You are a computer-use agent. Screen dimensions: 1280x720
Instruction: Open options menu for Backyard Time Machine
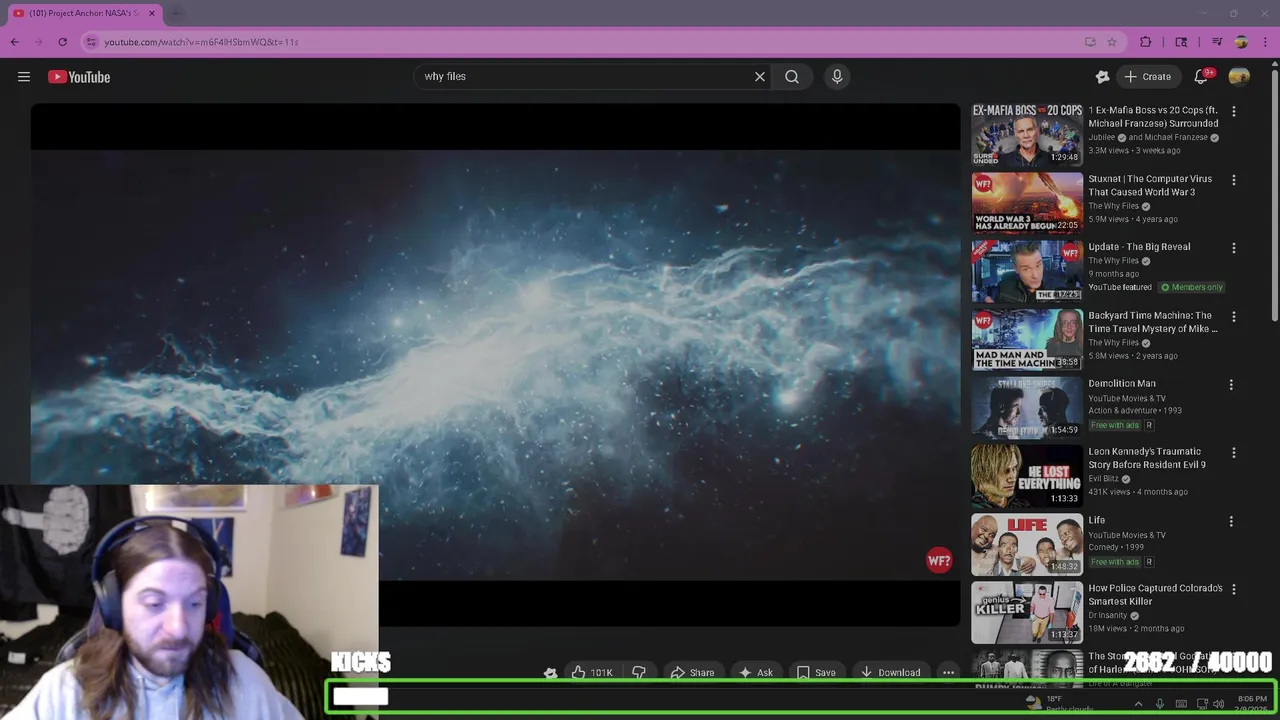click(x=1234, y=317)
